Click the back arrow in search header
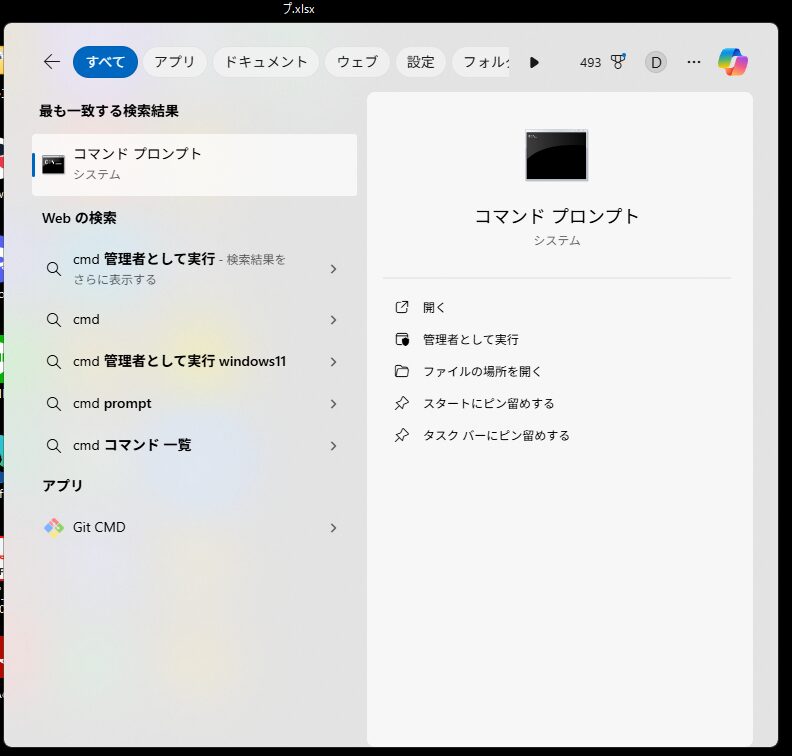 click(x=52, y=62)
